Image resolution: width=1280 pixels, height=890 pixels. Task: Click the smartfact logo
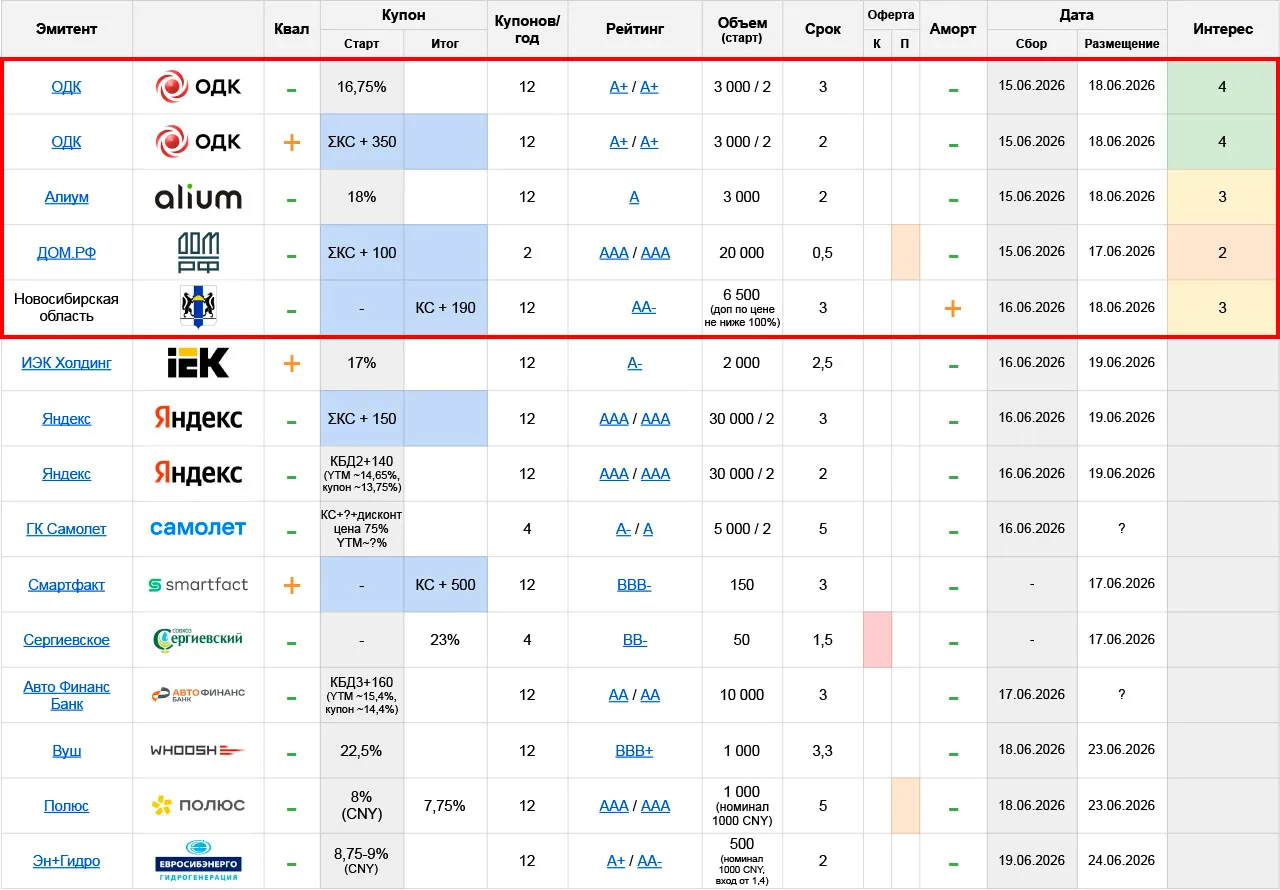tap(198, 585)
